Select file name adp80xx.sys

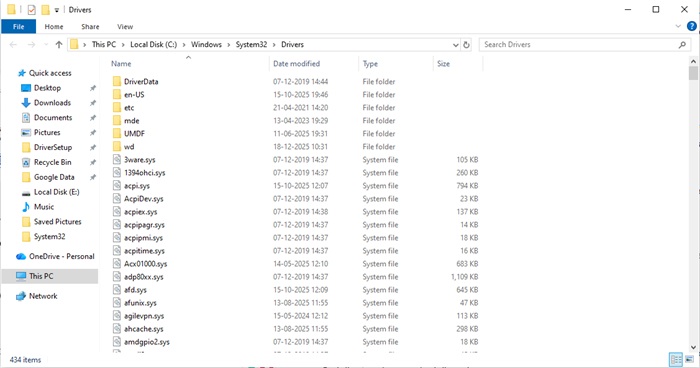click(x=144, y=277)
